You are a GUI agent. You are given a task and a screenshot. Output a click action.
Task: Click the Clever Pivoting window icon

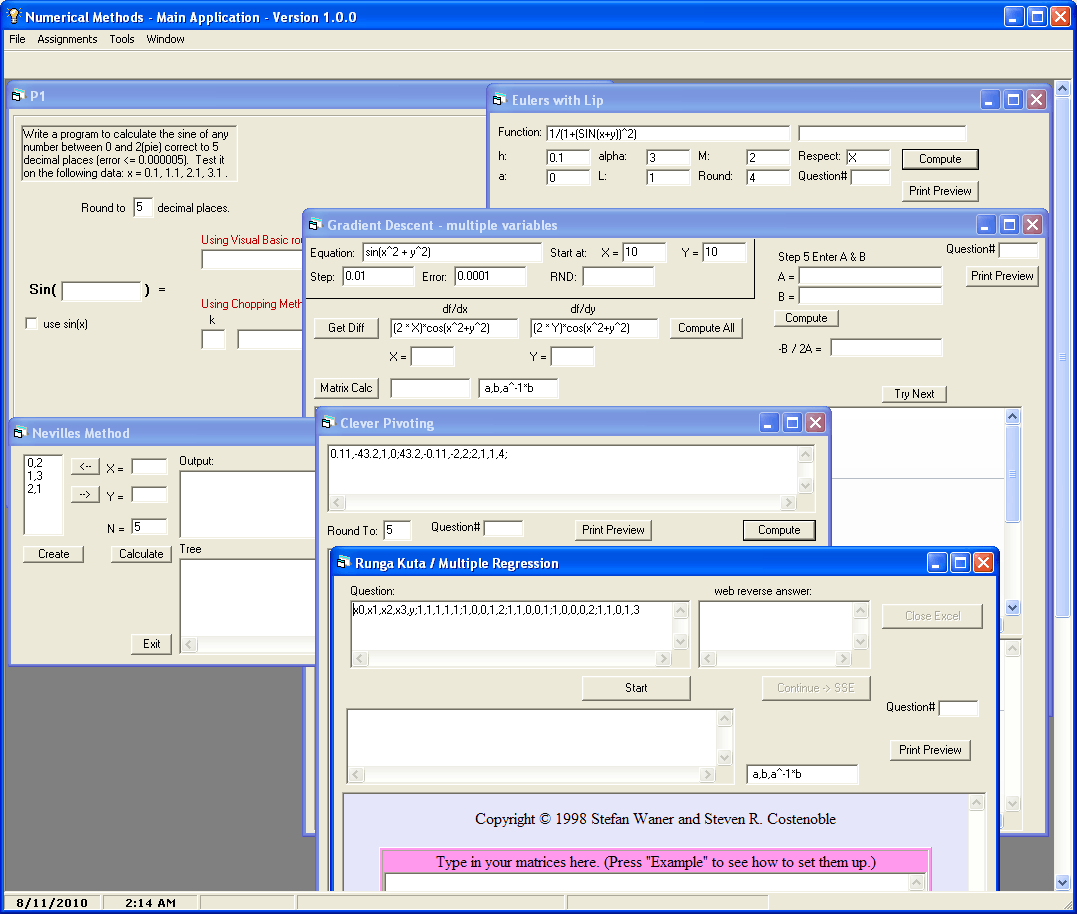coord(327,423)
